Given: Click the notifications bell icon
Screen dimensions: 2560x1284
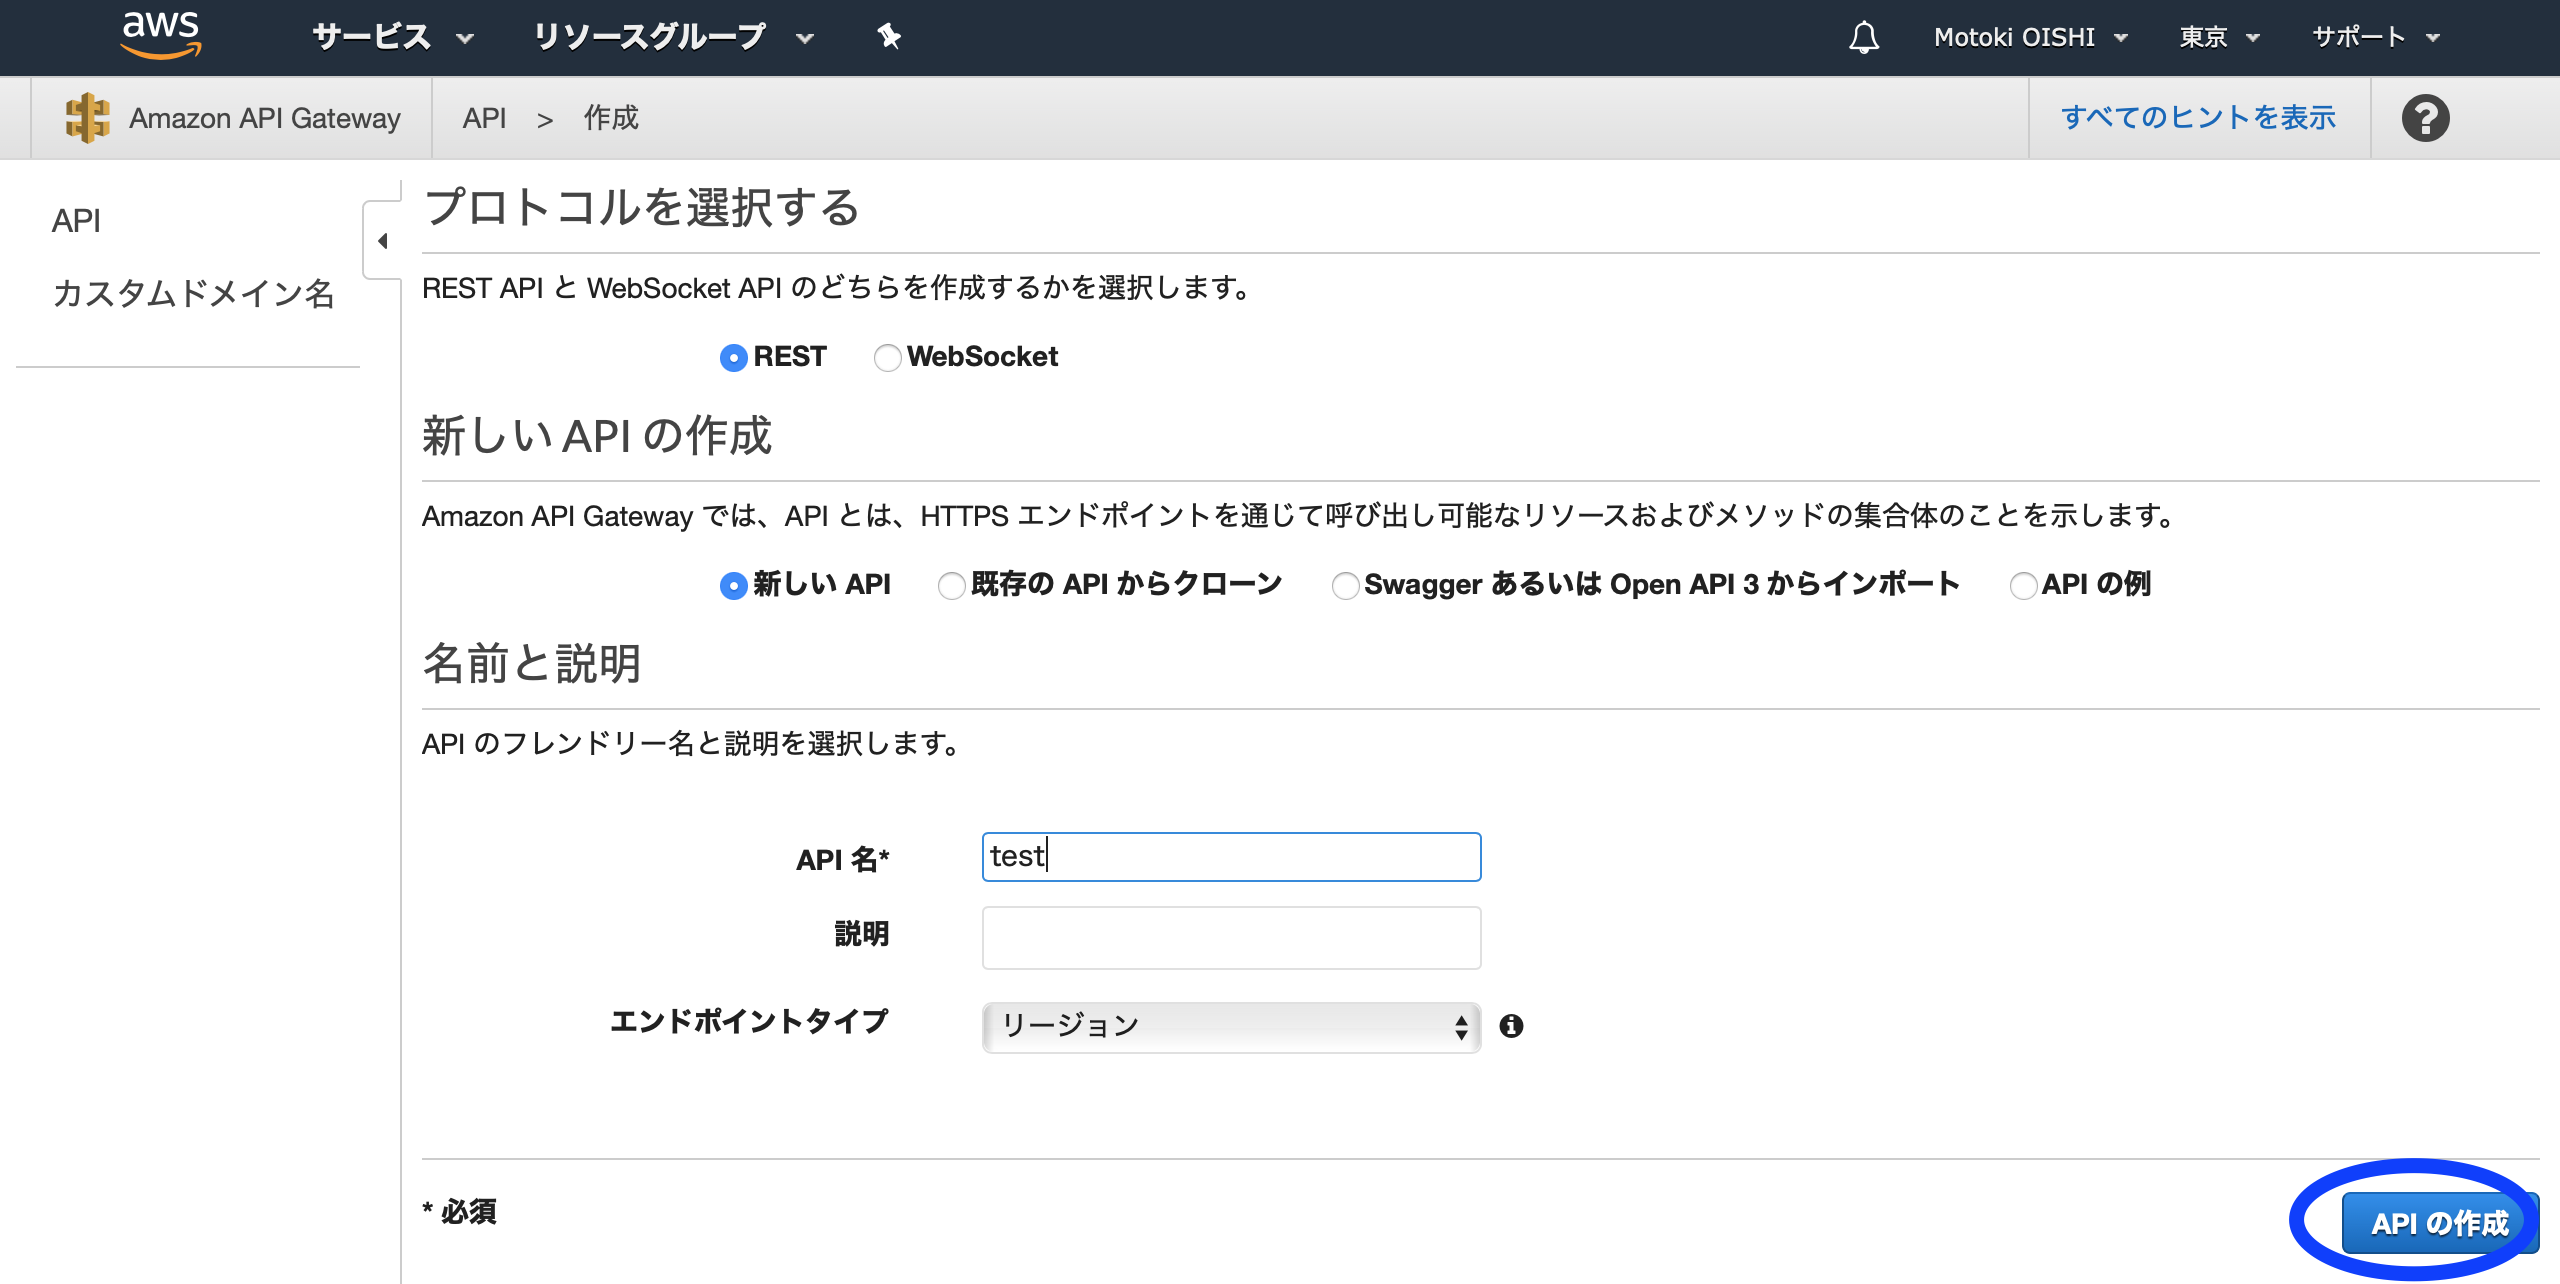Looking at the screenshot, I should pos(1863,36).
